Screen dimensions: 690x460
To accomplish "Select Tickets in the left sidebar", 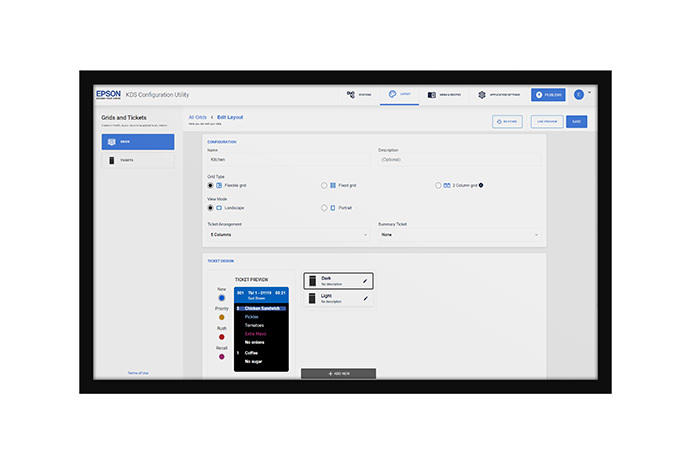I will click(x=138, y=159).
